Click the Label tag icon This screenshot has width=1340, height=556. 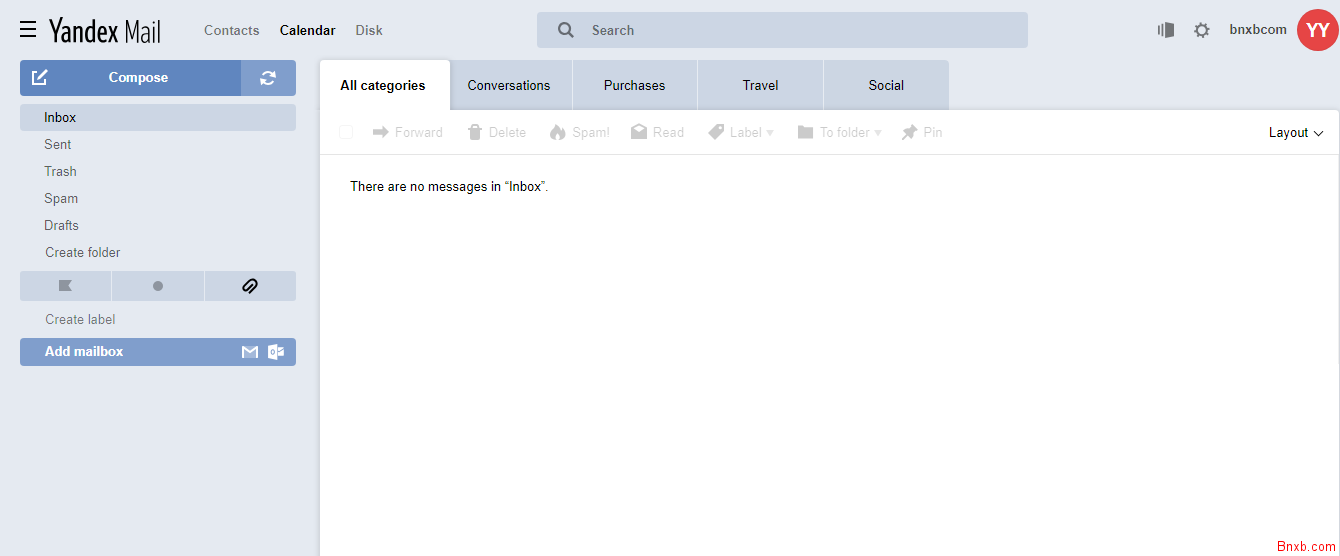click(x=716, y=132)
